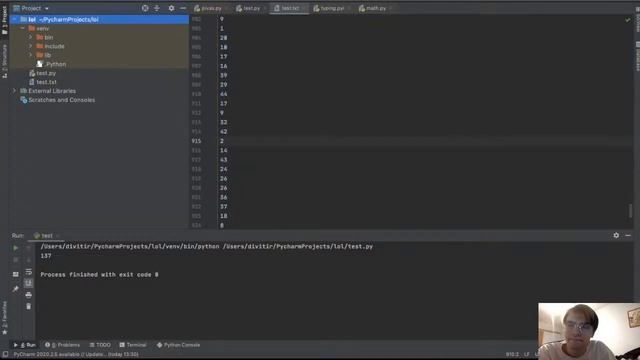This screenshot has height=360, width=640.
Task: Select the lol project root row
Action: [x=99, y=19]
